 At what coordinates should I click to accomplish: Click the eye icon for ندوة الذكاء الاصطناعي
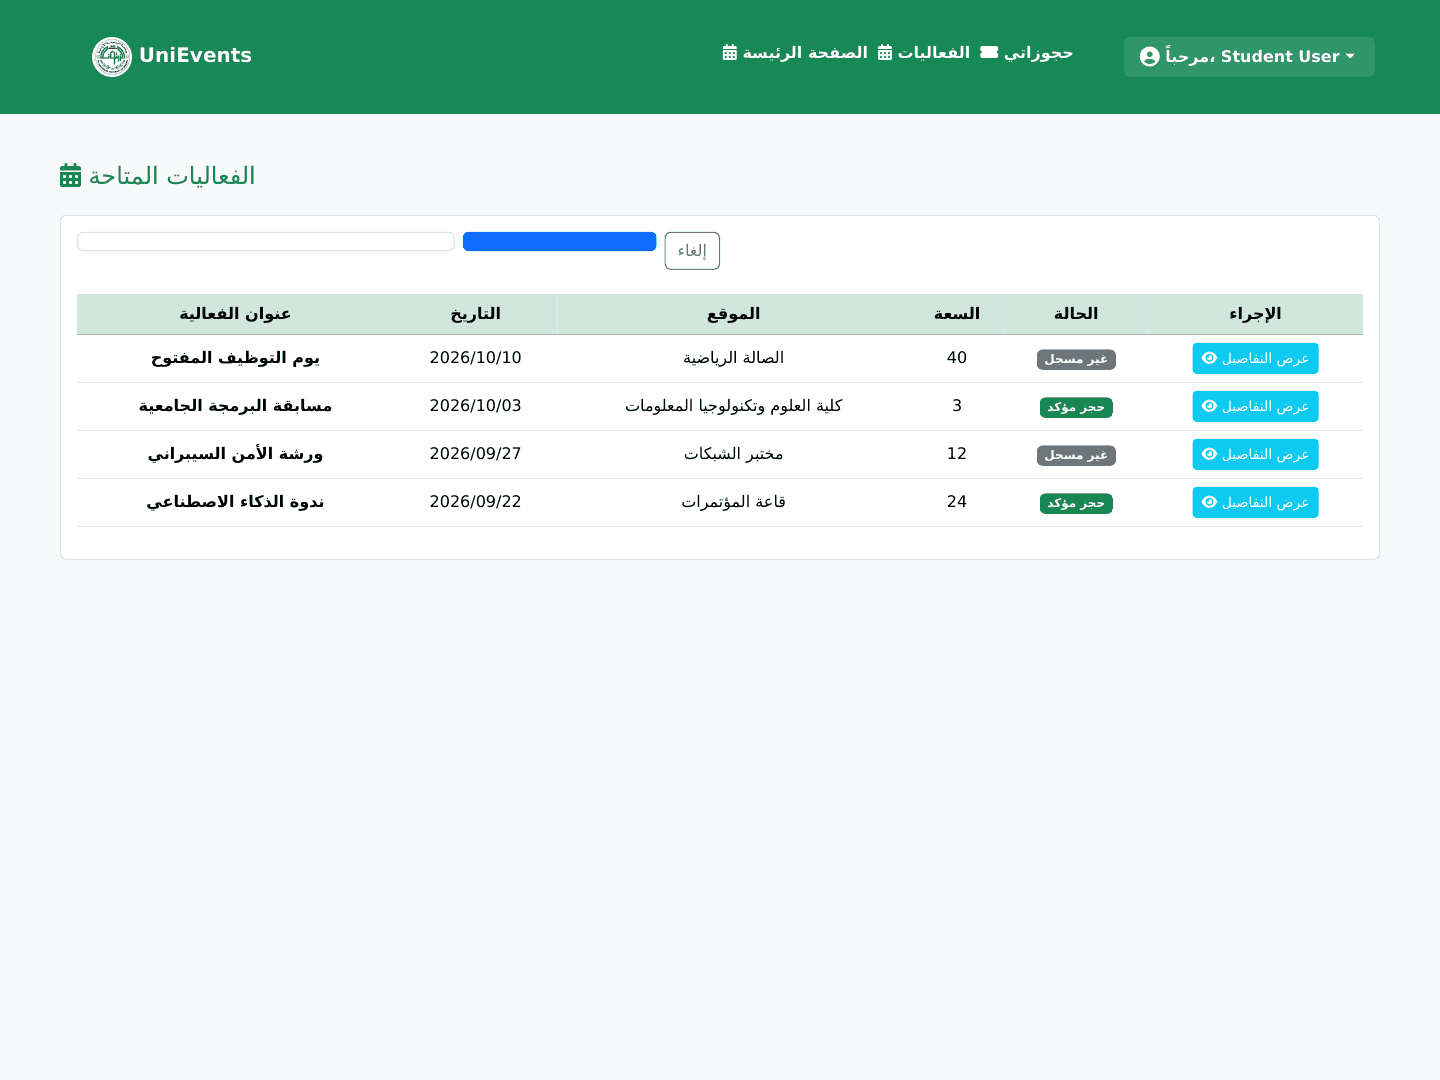(1209, 502)
